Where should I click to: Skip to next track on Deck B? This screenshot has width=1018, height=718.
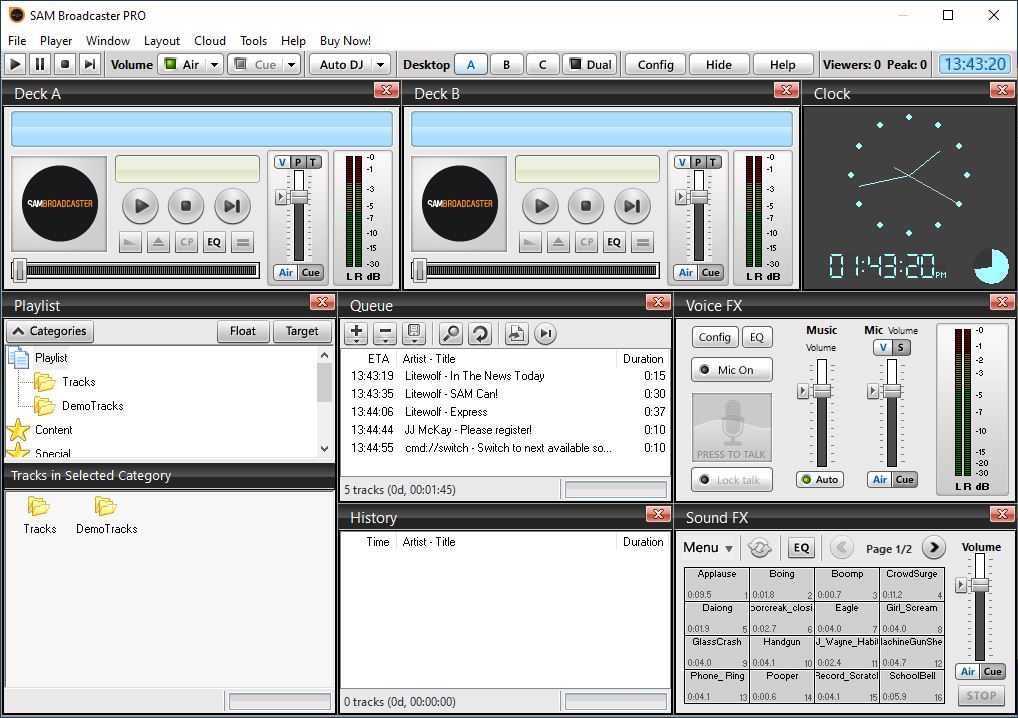632,206
